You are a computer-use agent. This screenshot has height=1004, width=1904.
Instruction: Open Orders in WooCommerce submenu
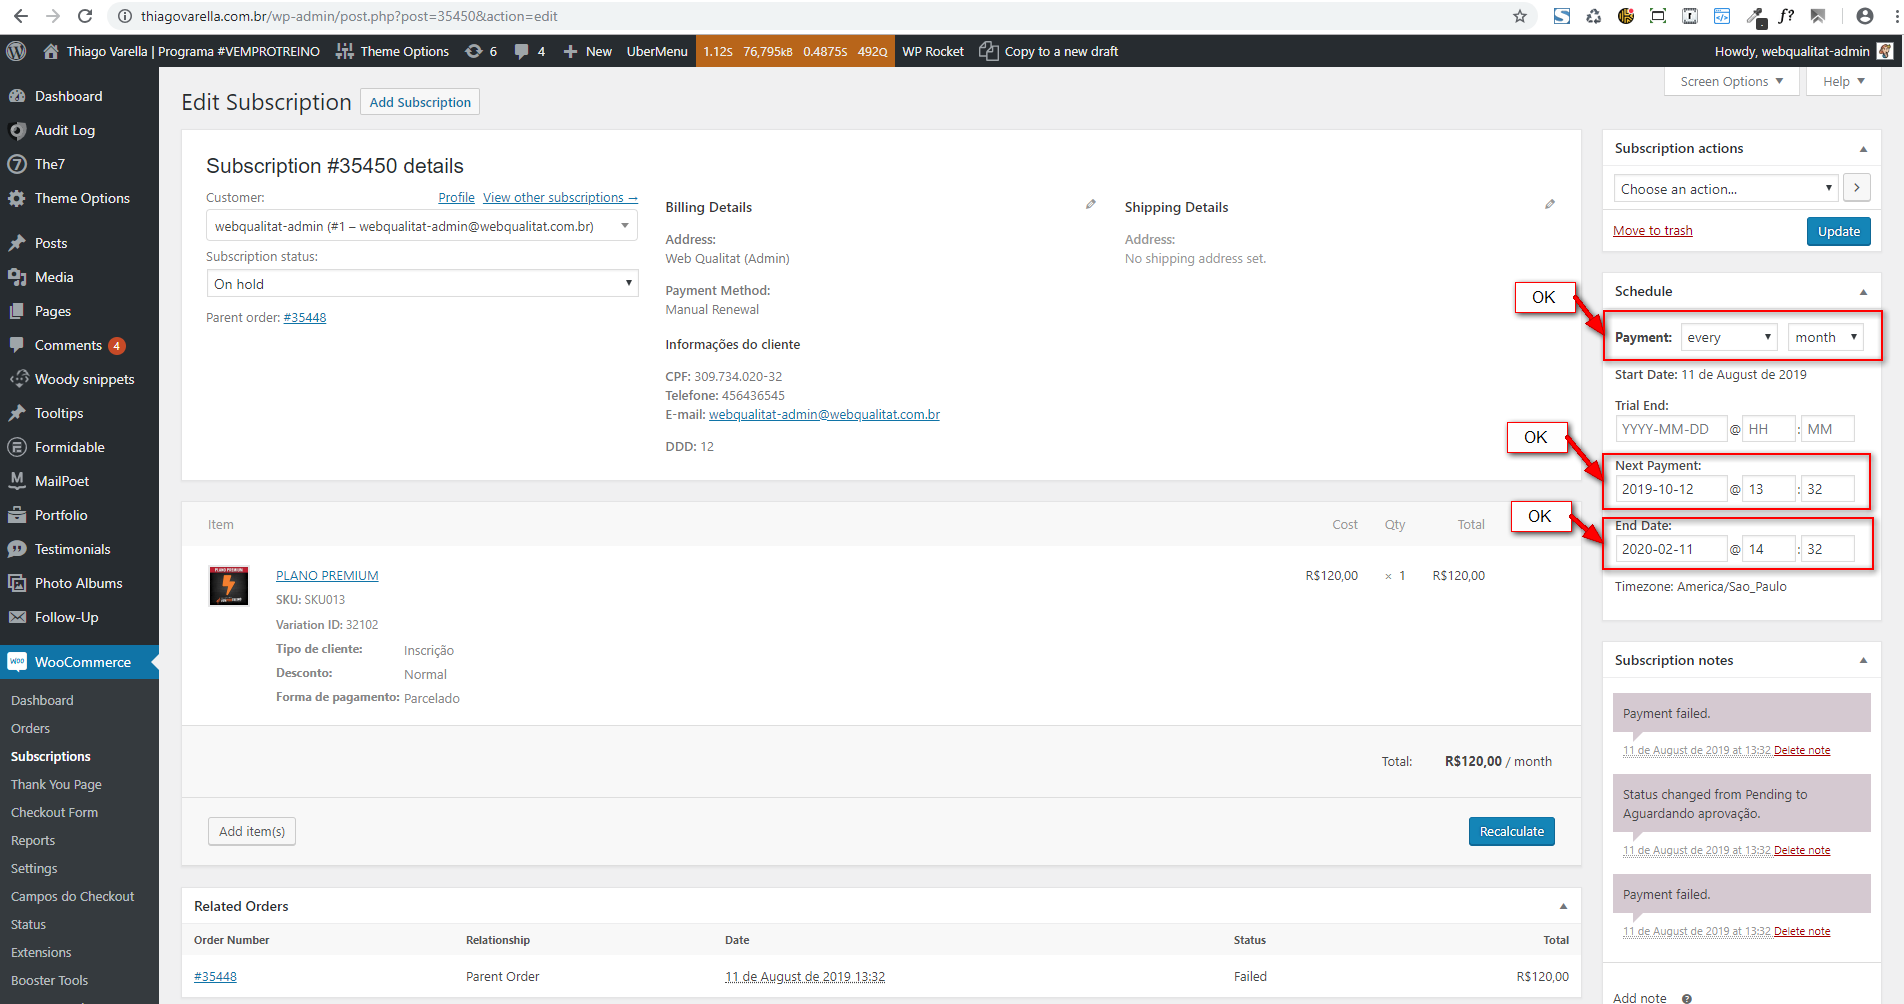point(30,728)
